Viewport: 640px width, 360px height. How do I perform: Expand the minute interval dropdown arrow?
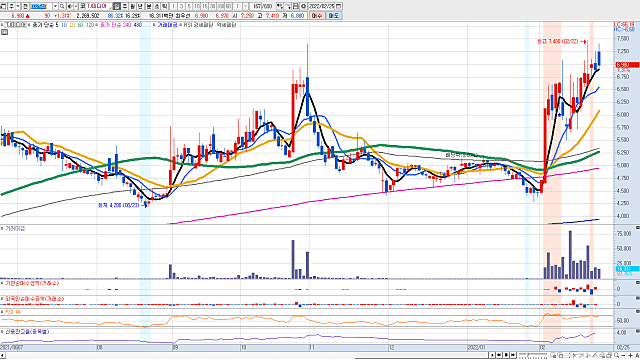pos(246,7)
